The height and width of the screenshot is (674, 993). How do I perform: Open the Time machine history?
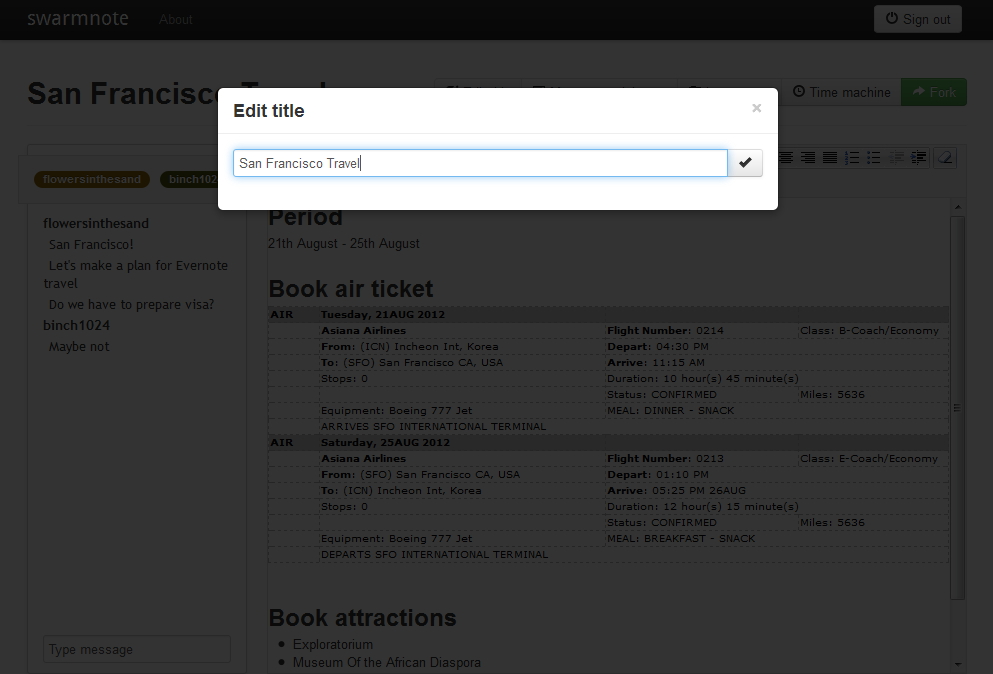[x=842, y=92]
